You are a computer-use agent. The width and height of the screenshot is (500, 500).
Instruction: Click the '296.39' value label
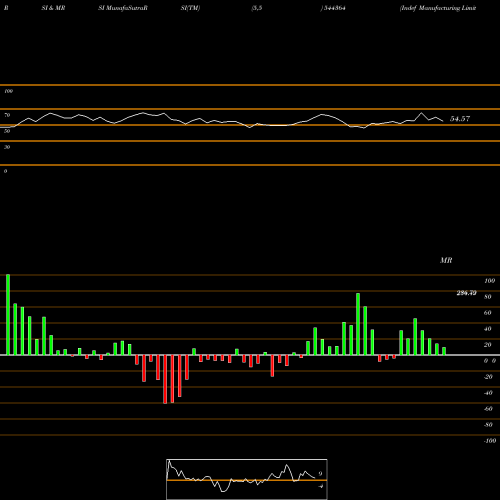coord(466,293)
